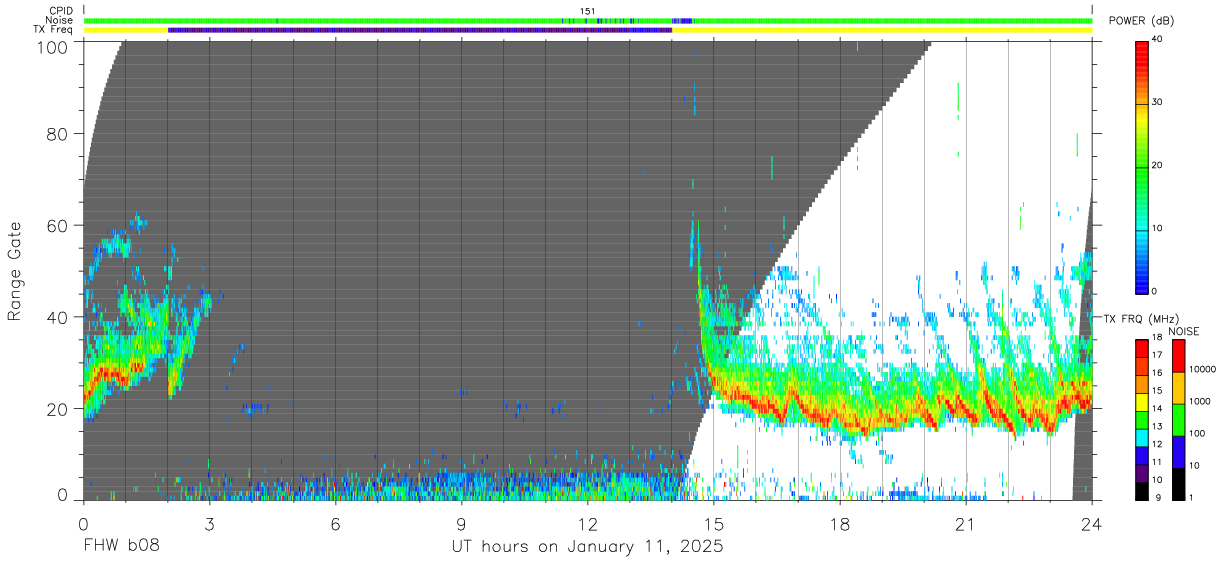Click the 12 tick label on the UT hours axis
Screen dimensions: 1228x567
[x=588, y=524]
